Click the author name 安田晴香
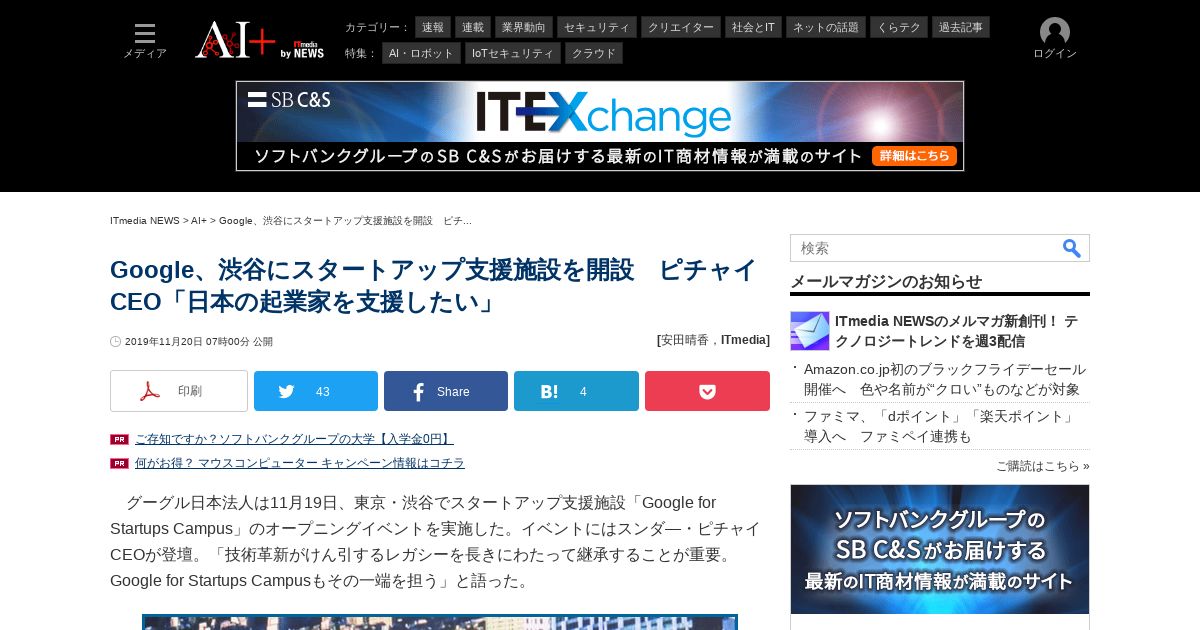The image size is (1200, 630). coord(685,340)
